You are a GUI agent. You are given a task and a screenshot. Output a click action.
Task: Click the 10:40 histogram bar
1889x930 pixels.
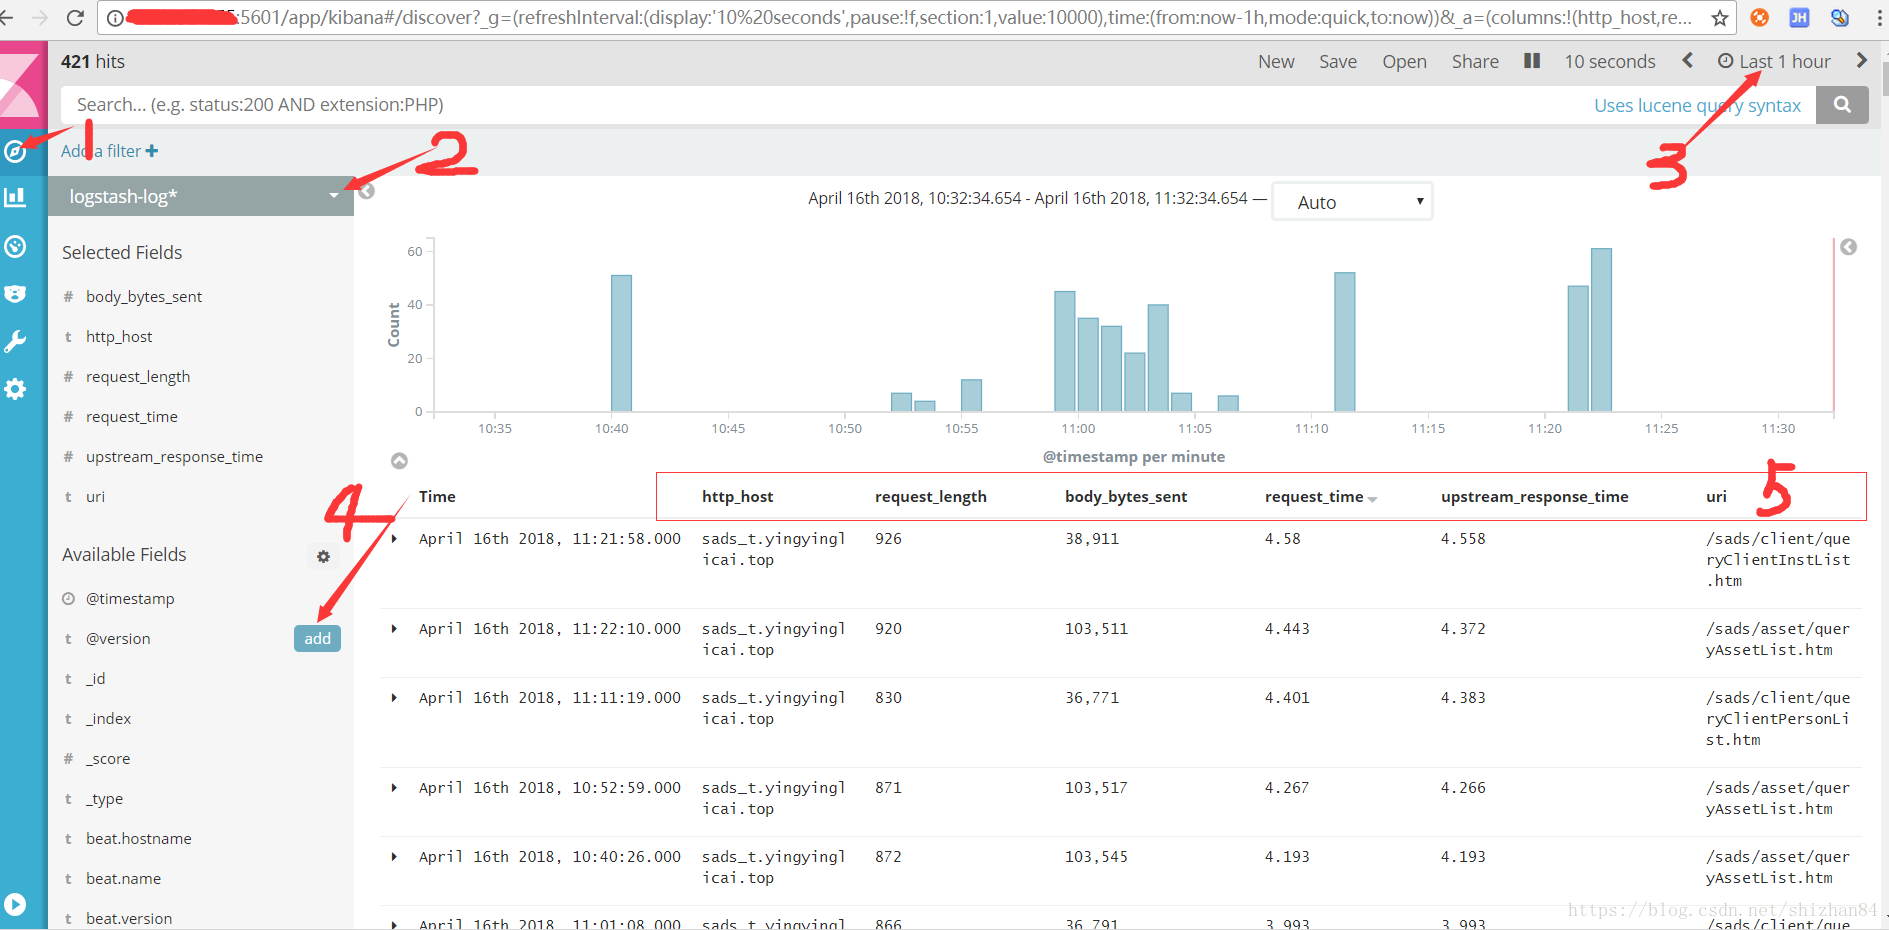[x=621, y=343]
